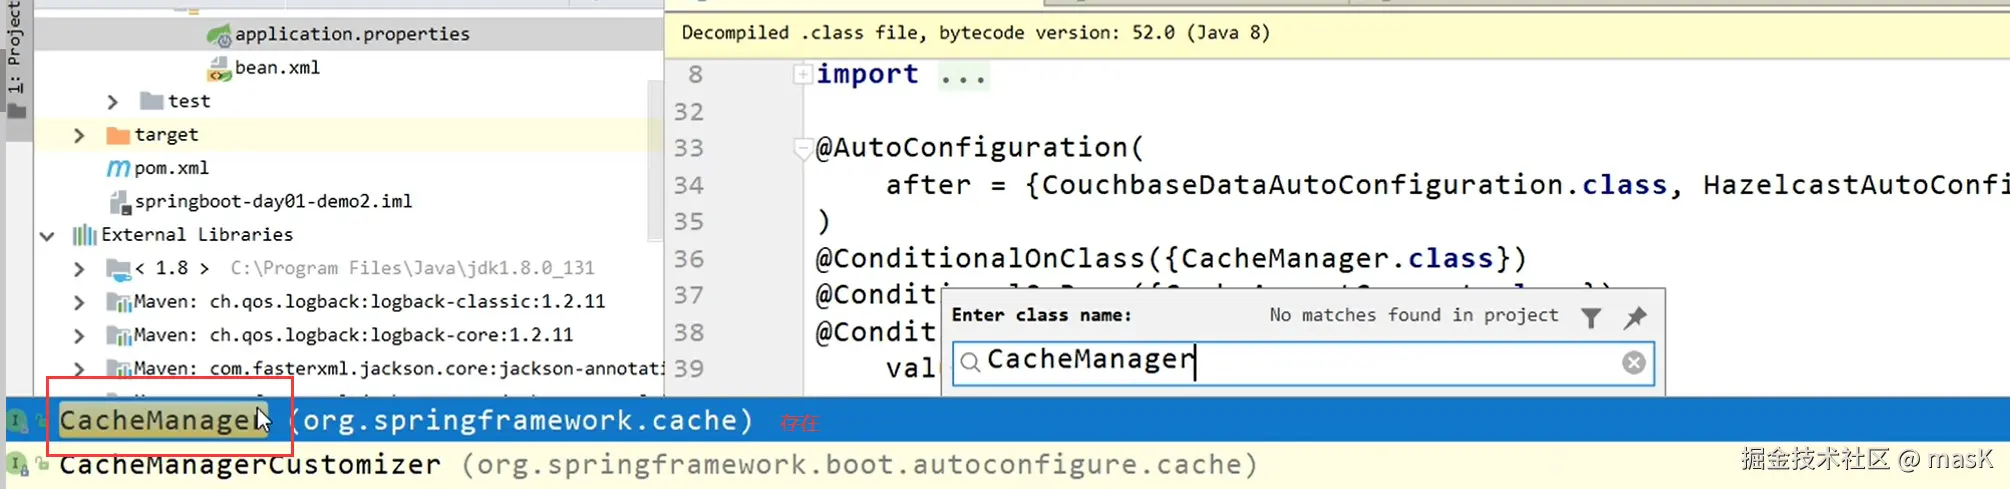
Task: Expand the target folder
Action: pos(79,135)
